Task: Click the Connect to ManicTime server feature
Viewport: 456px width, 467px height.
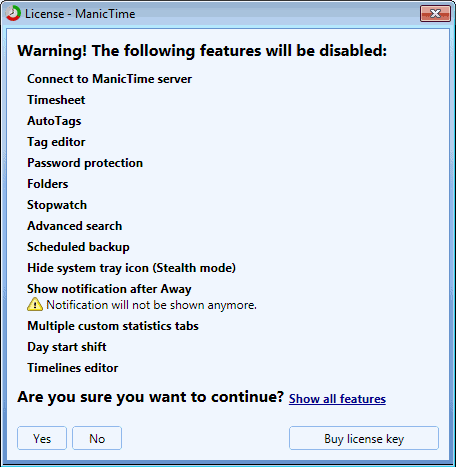Action: coord(110,79)
